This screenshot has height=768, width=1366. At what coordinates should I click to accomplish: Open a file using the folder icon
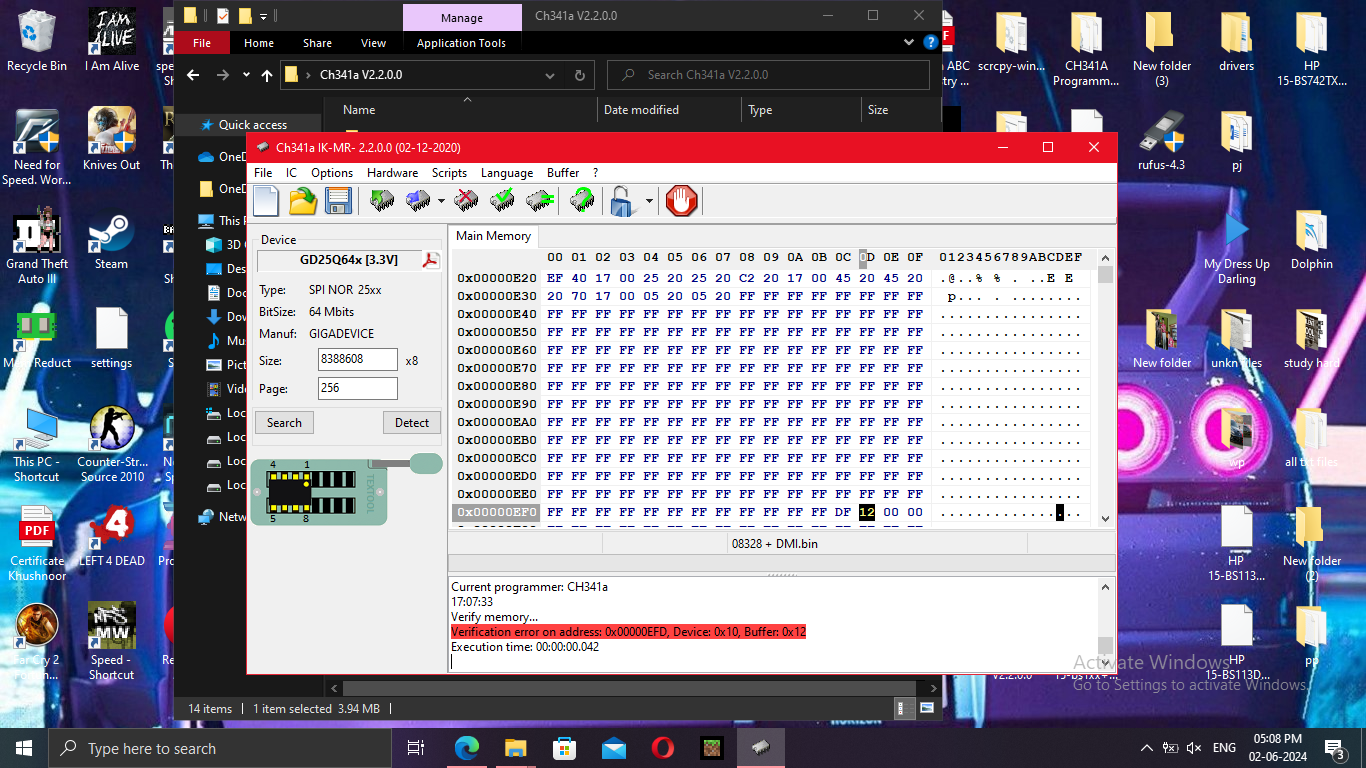(x=303, y=201)
